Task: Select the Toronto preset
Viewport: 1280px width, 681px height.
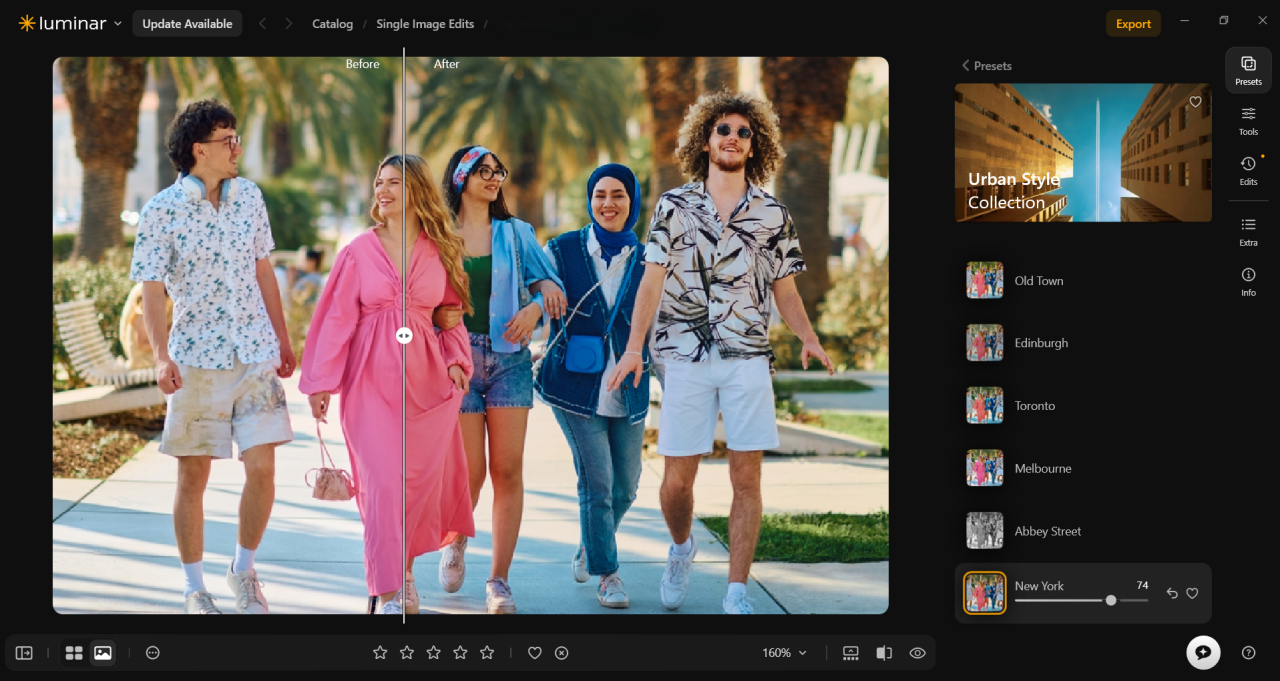Action: pos(1083,406)
